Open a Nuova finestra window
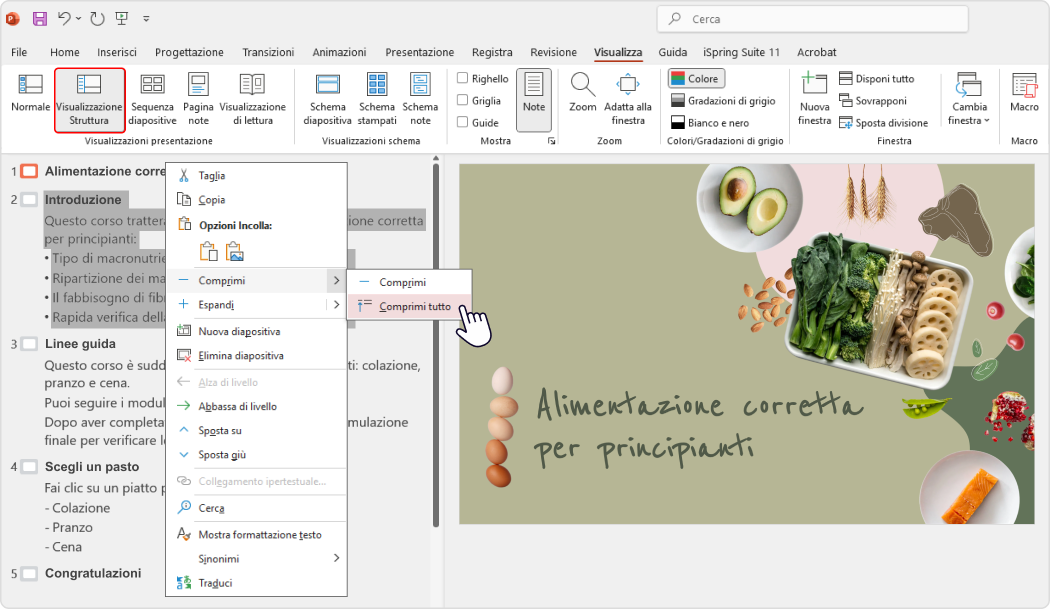Image resolution: width=1050 pixels, height=609 pixels. (x=814, y=97)
